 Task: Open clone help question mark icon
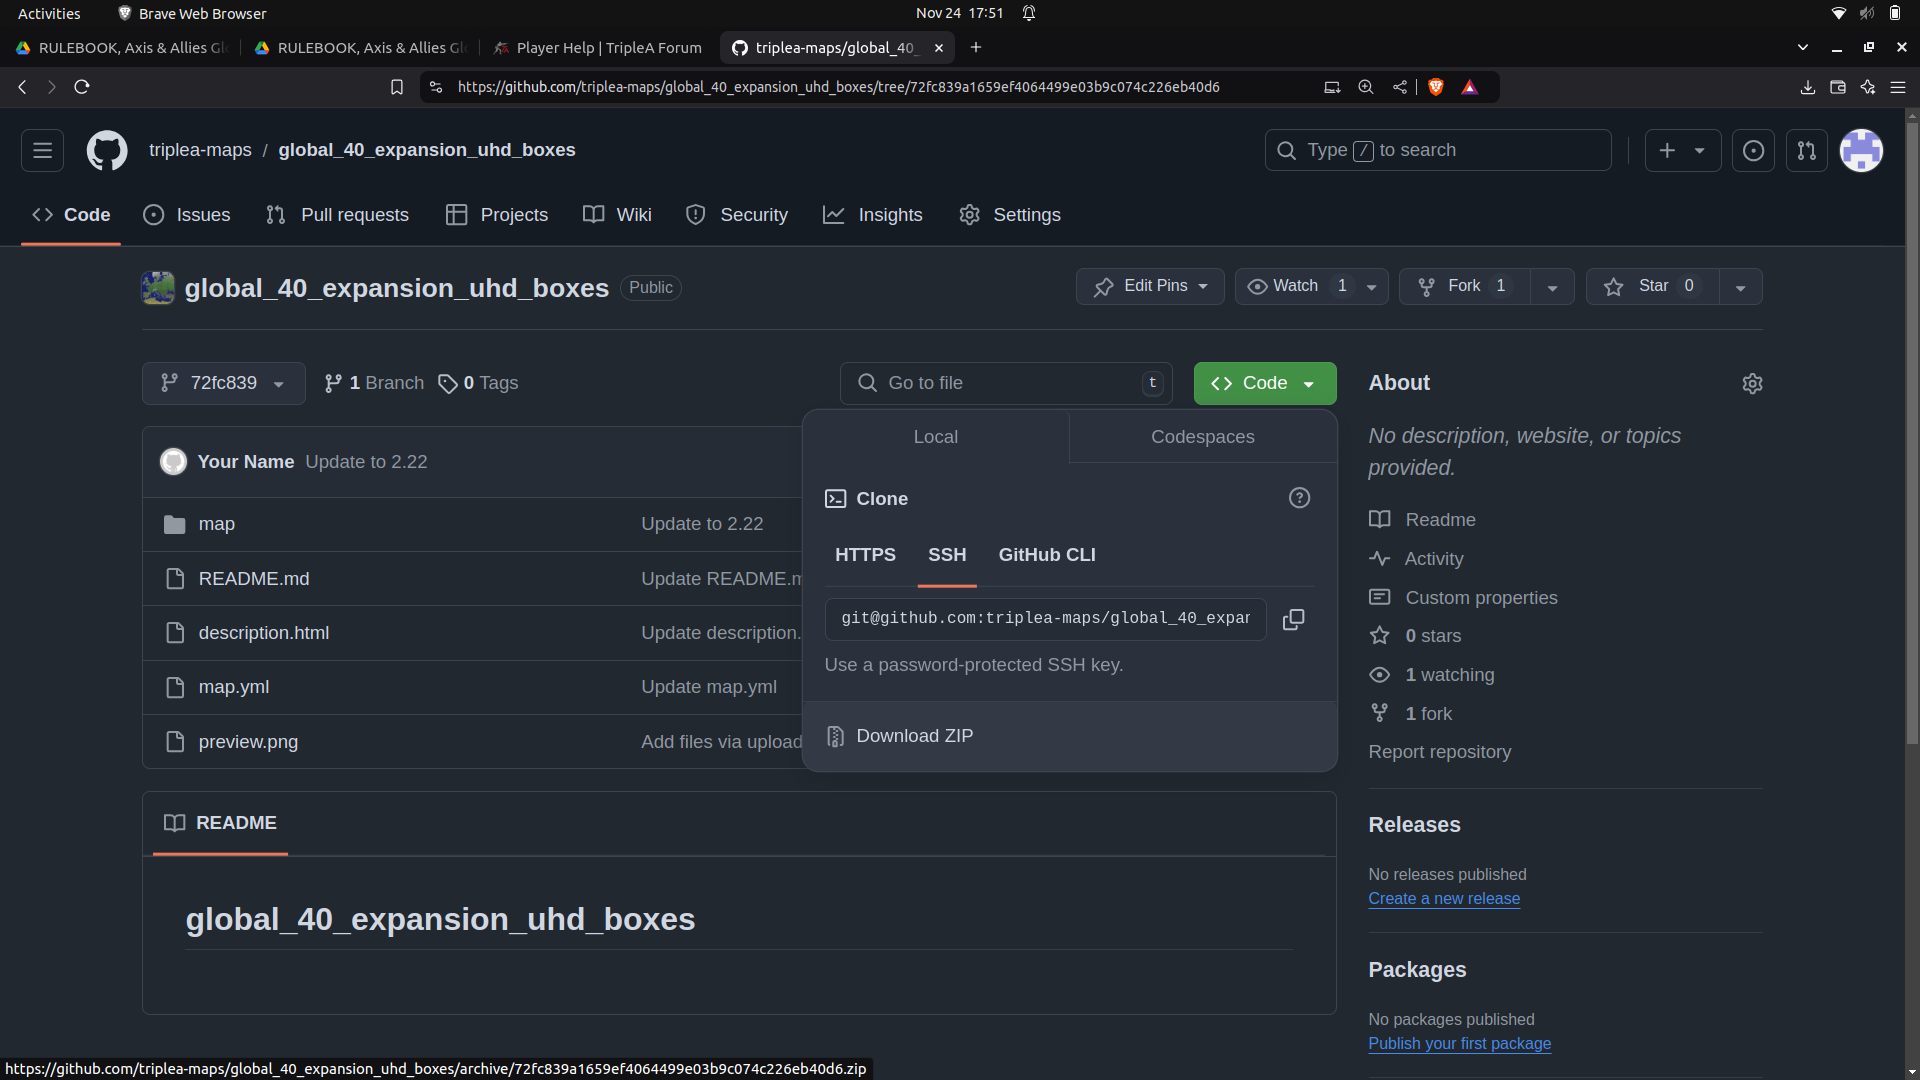pos(1299,498)
